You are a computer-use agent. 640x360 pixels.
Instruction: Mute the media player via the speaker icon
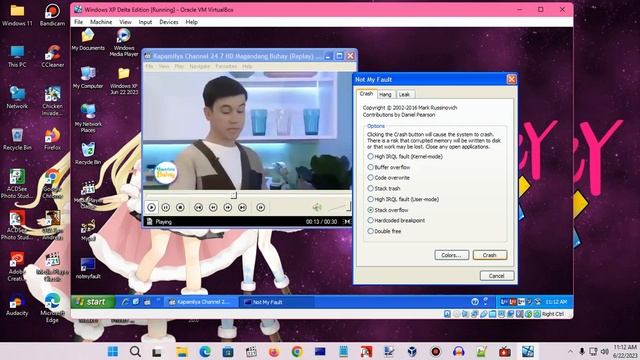click(317, 207)
